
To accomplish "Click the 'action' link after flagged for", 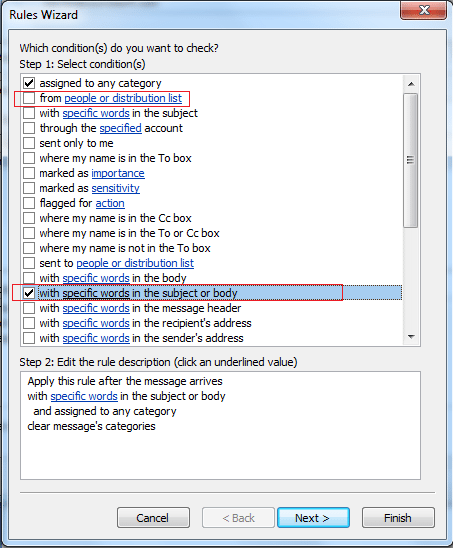I will click(110, 203).
